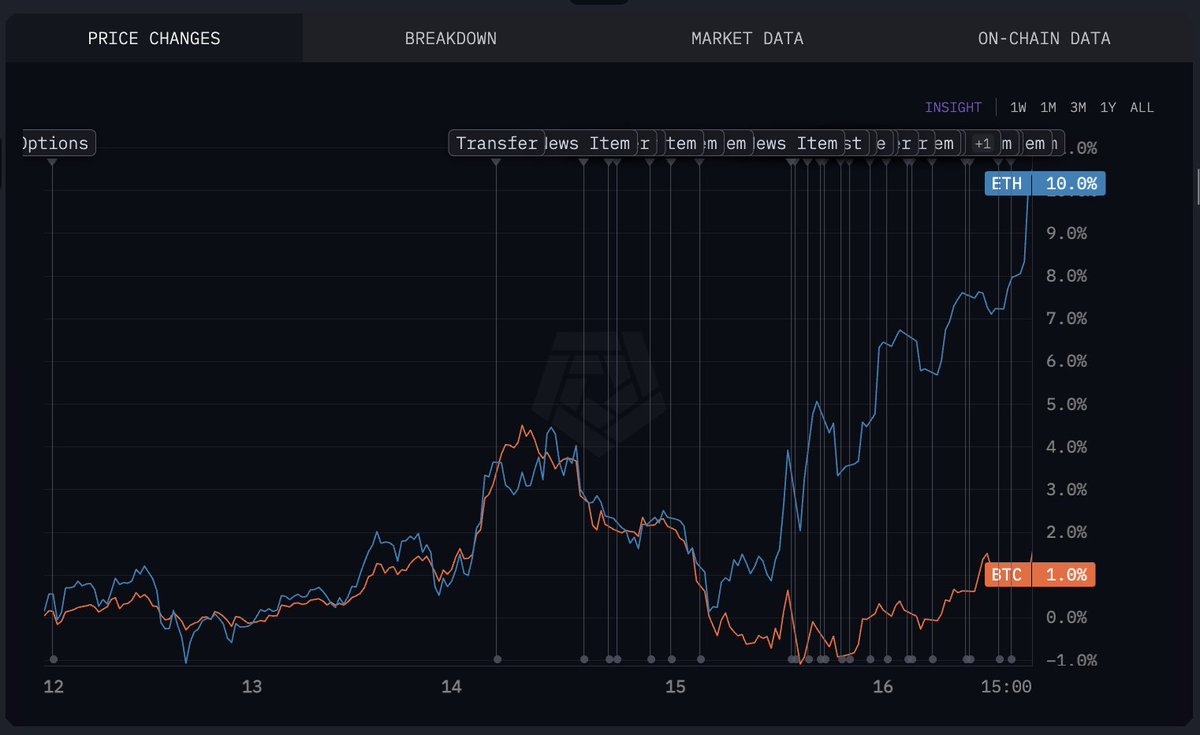Go to the Market Data tab
Screen dimensions: 1200x735
tap(747, 39)
